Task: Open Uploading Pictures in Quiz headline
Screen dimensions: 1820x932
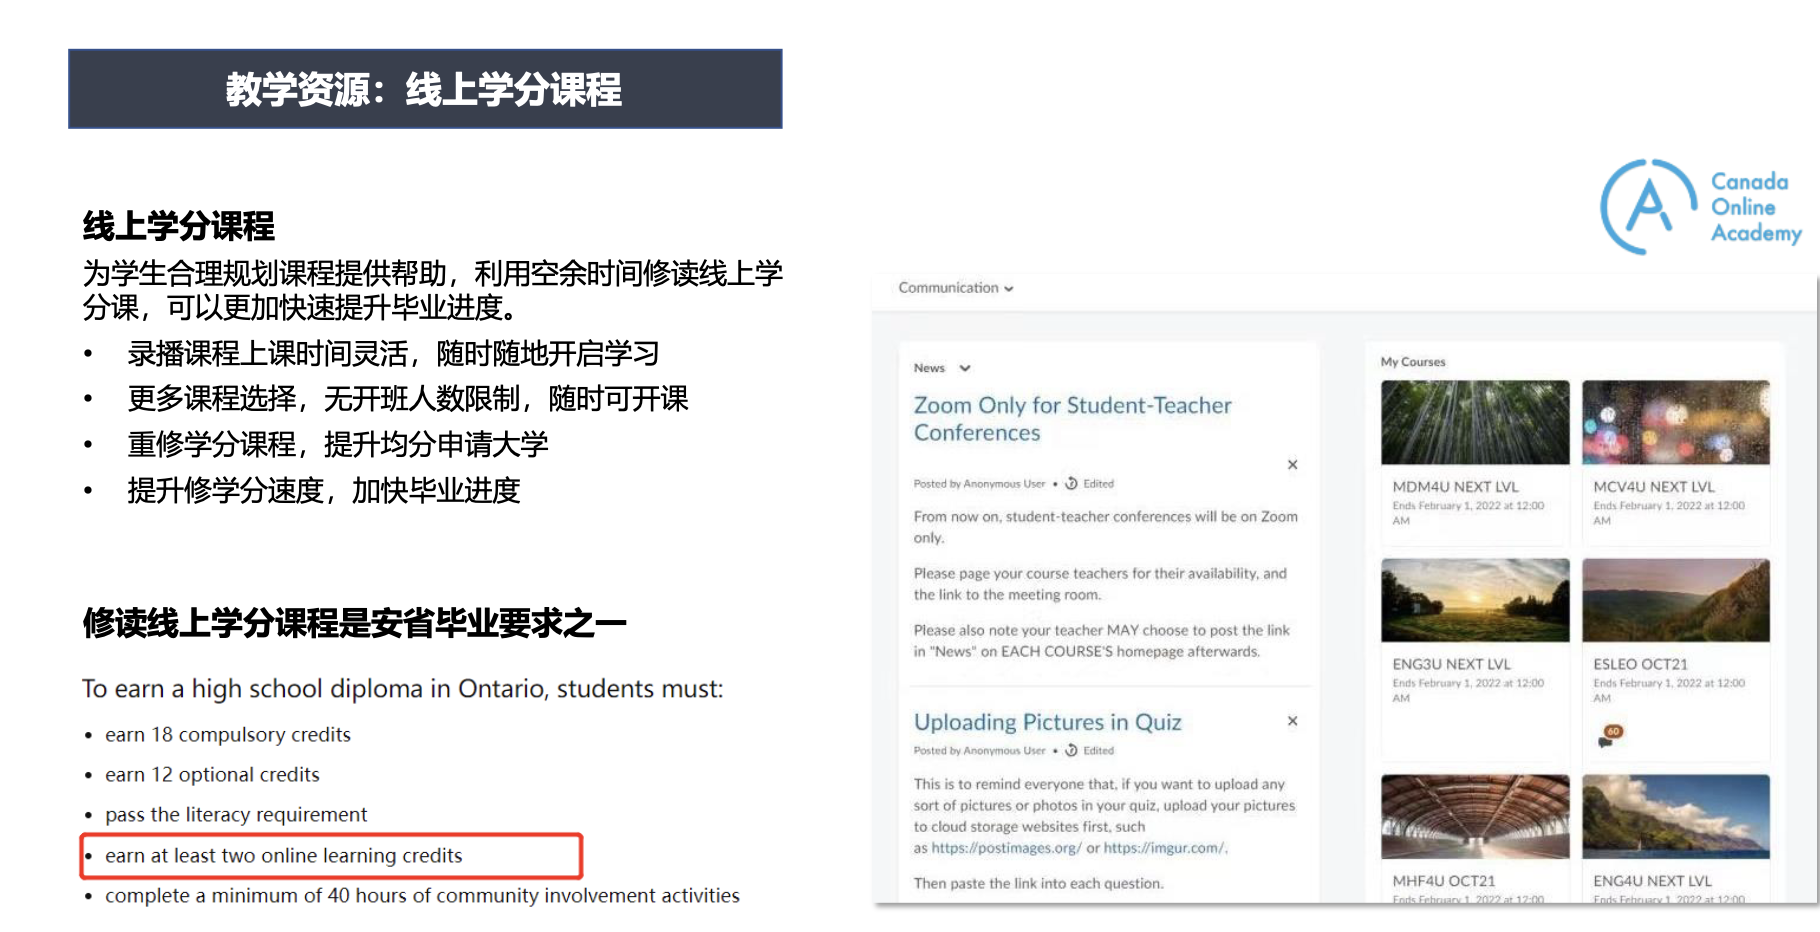Action: [x=1047, y=722]
